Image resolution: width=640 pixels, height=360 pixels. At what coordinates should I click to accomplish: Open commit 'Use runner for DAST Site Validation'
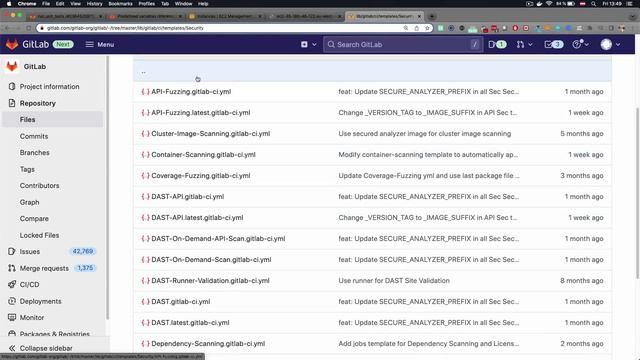394,281
